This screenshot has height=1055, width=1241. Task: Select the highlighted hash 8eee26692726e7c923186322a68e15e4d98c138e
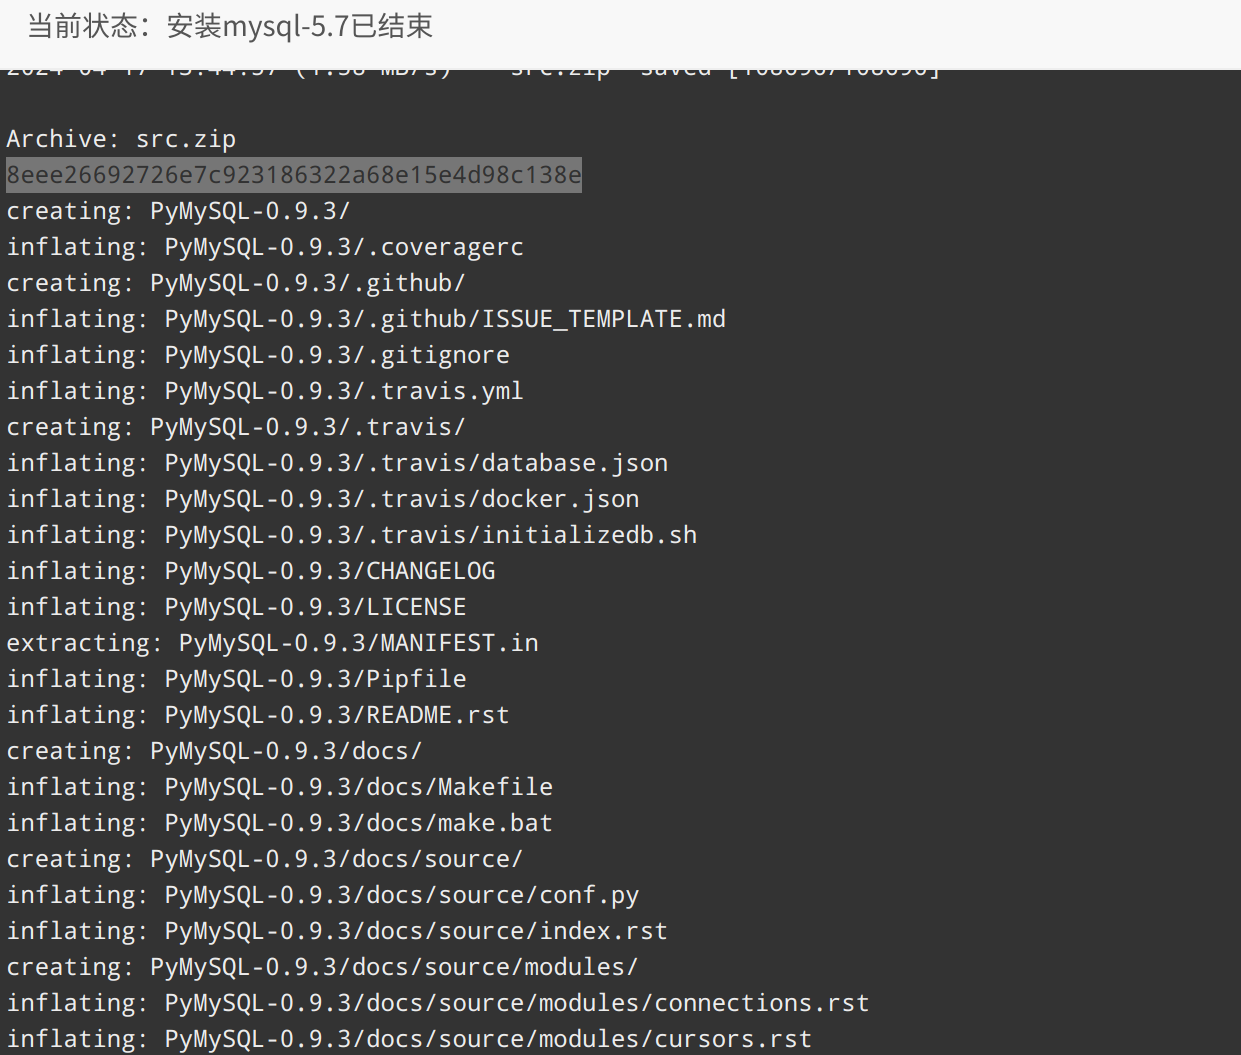[294, 175]
